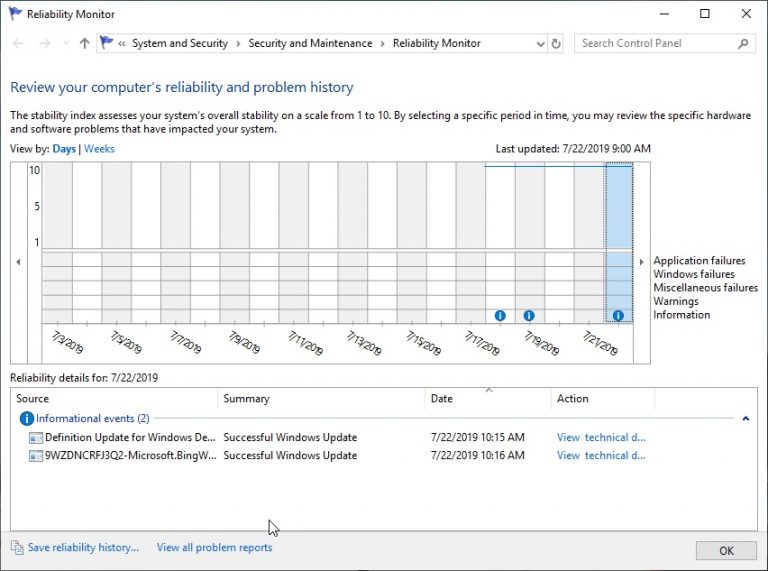Maximize the Reliability Monitor window
The image size is (768, 571).
tap(705, 14)
